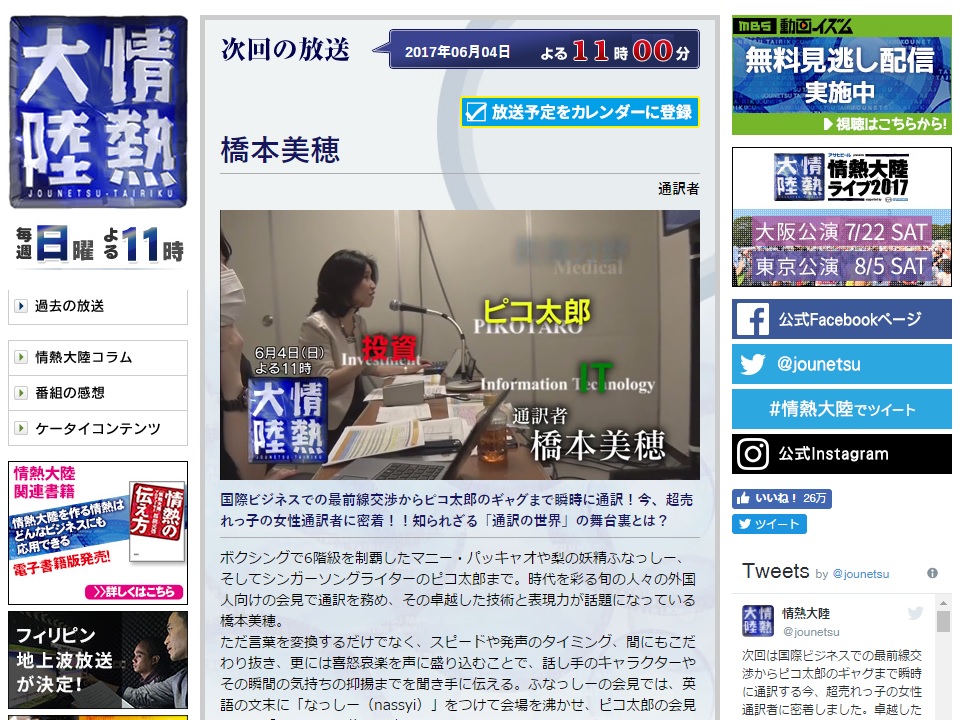This screenshot has height=720, width=960.
Task: Click the いいね! 26万 like button
Action: click(782, 498)
